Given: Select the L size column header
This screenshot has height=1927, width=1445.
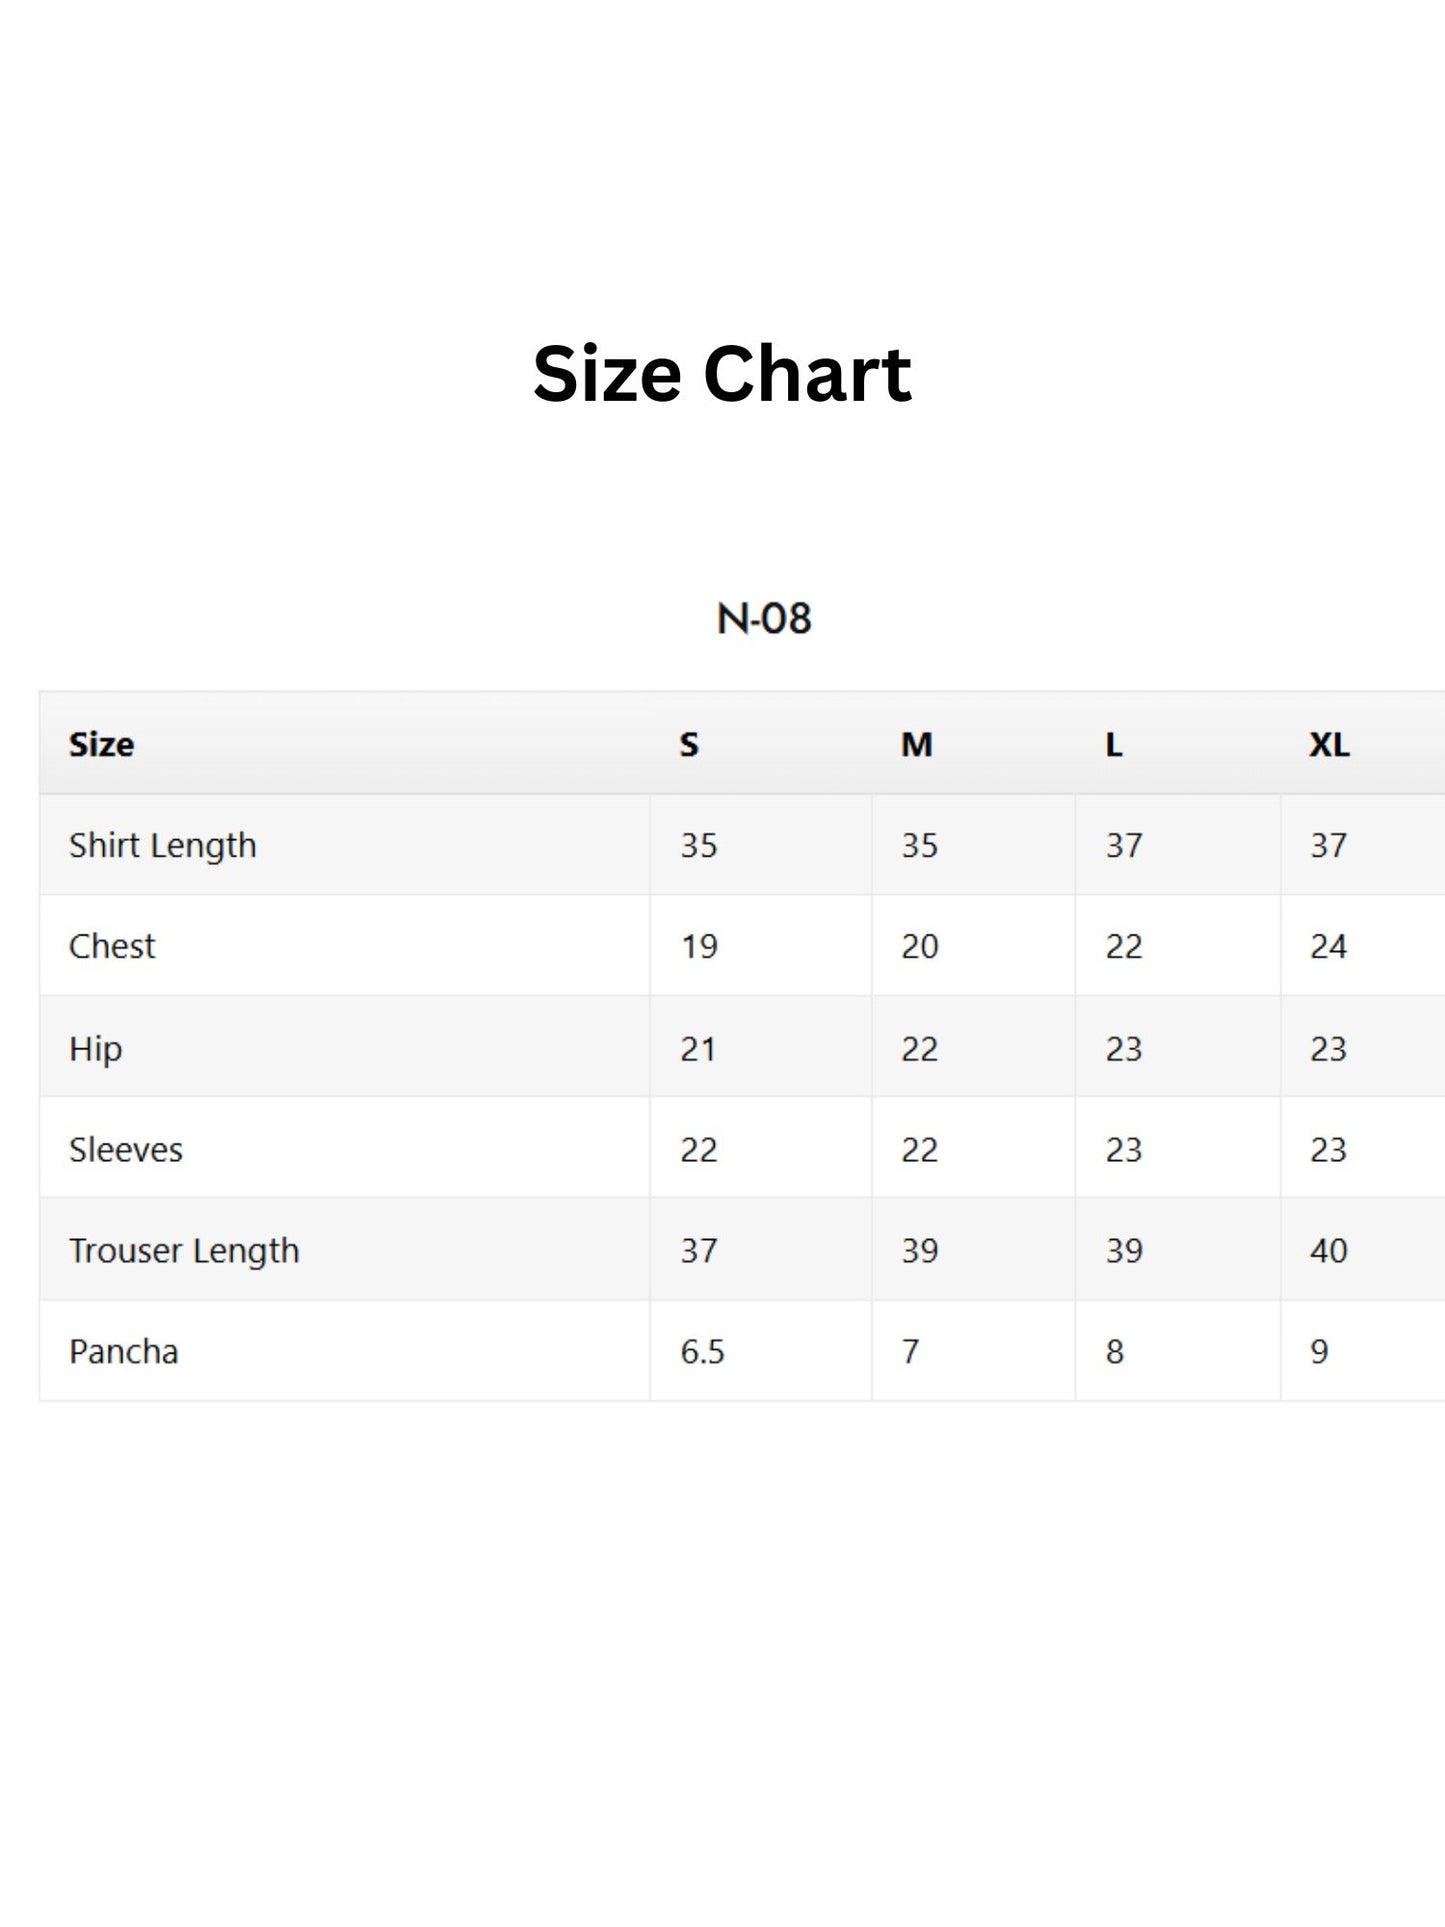Looking at the screenshot, I should [x=1114, y=744].
